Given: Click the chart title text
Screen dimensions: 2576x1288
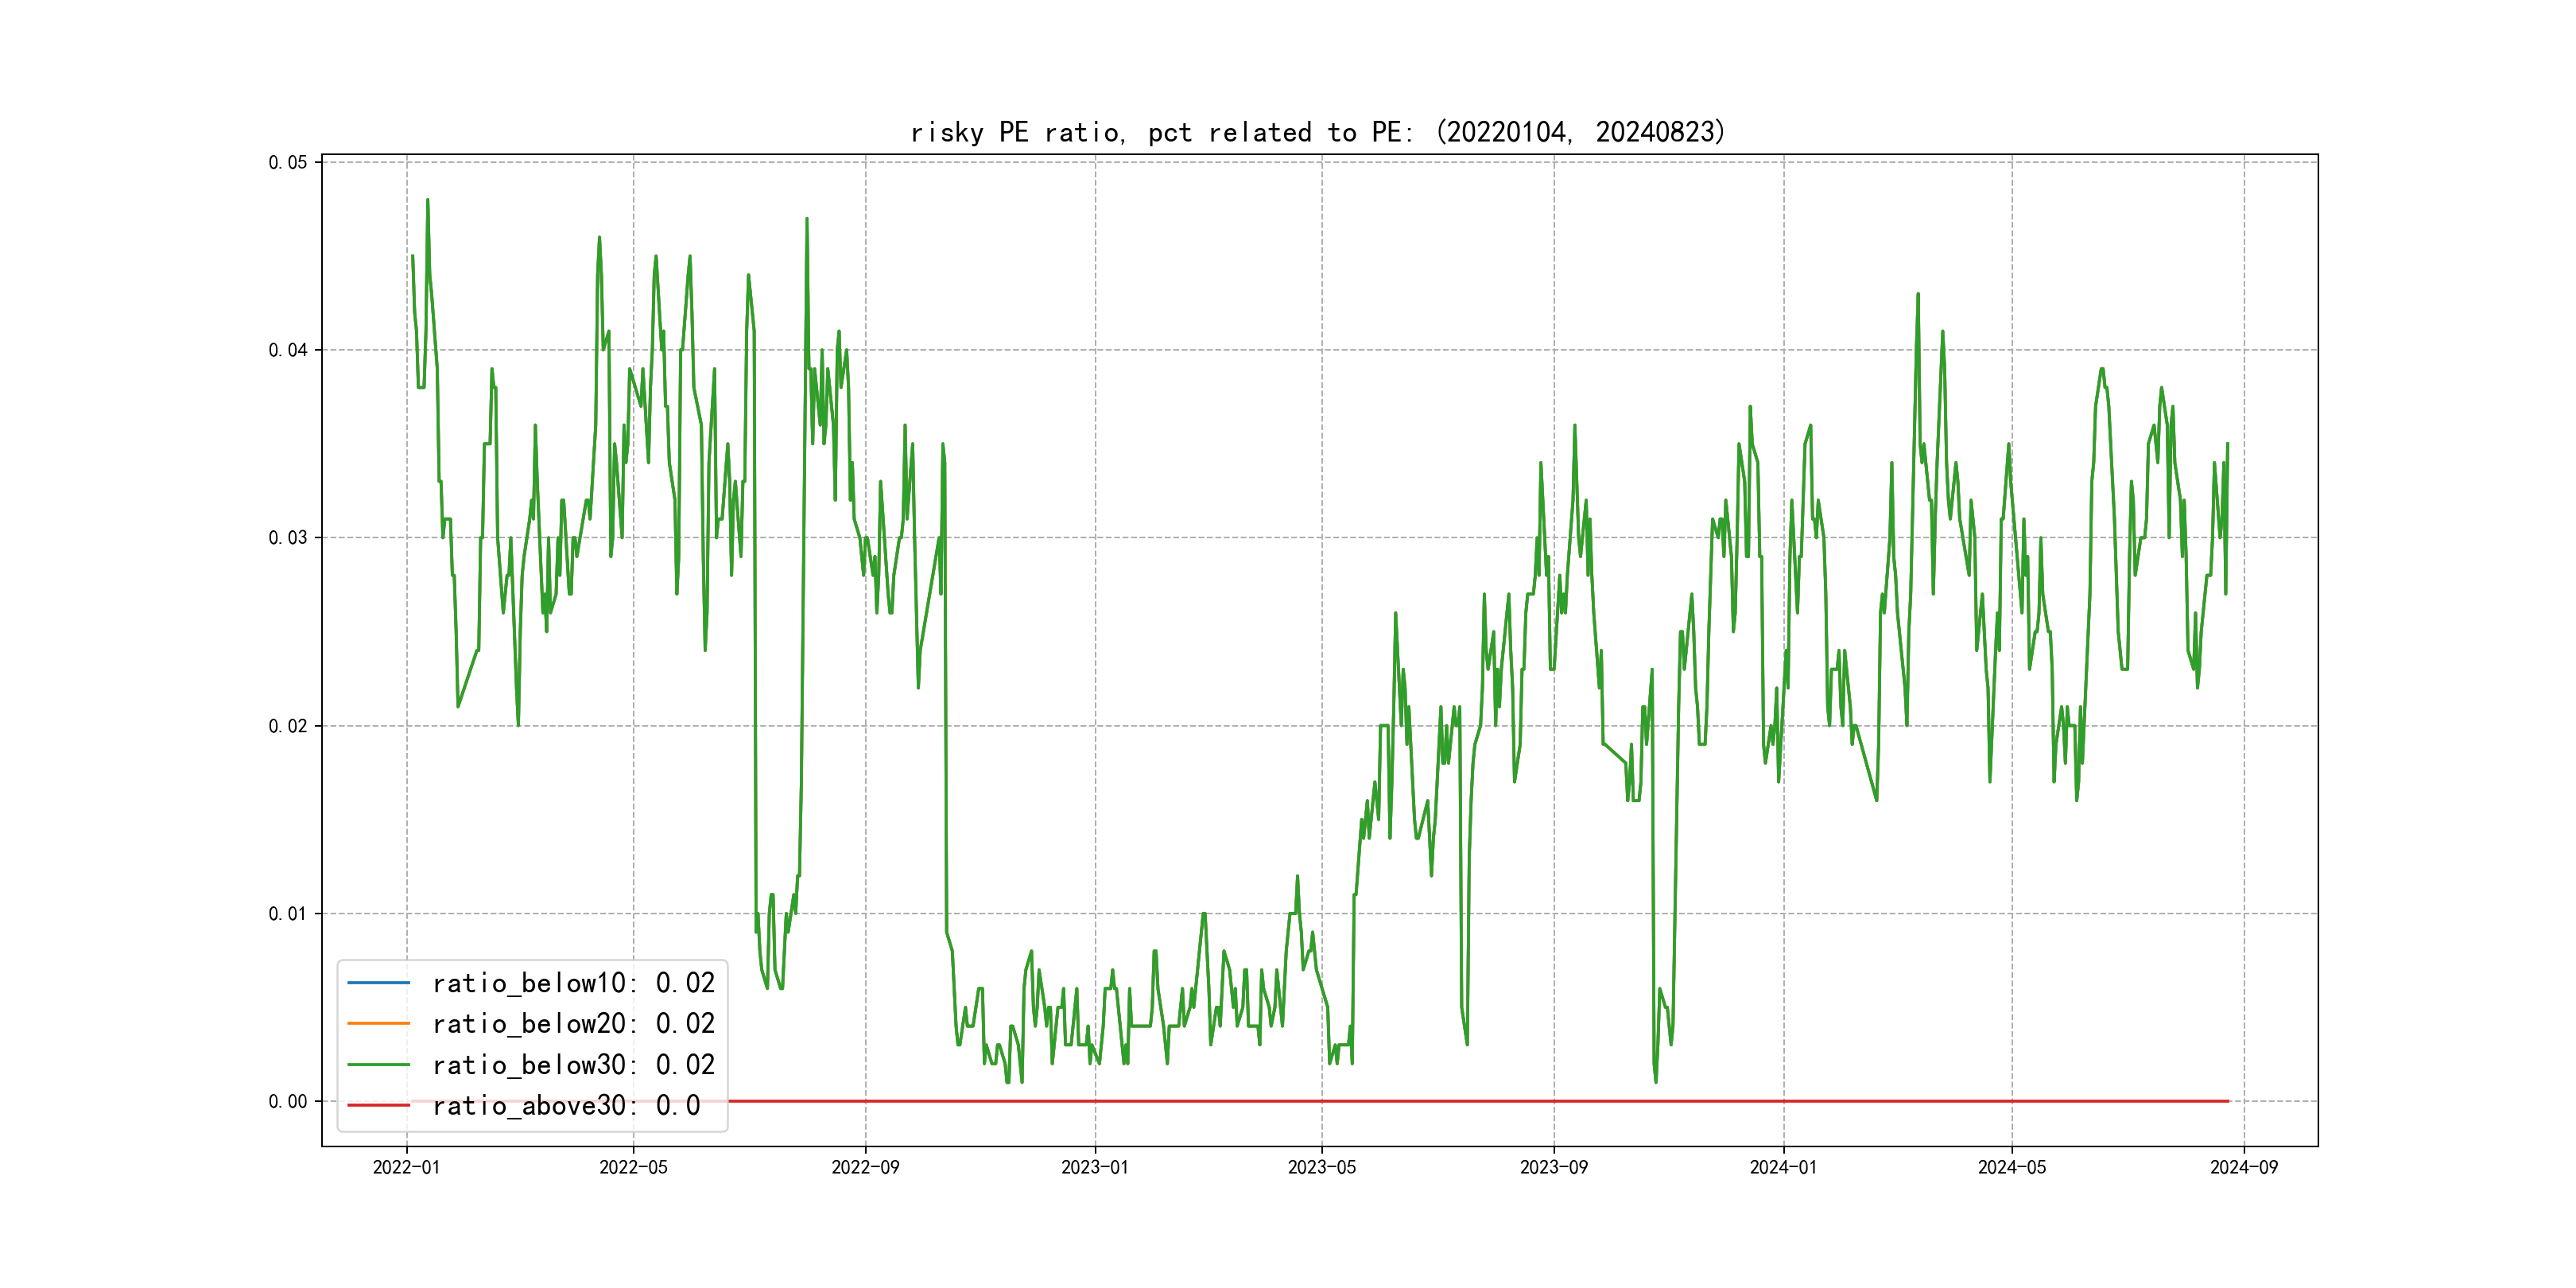Looking at the screenshot, I should click(1318, 132).
